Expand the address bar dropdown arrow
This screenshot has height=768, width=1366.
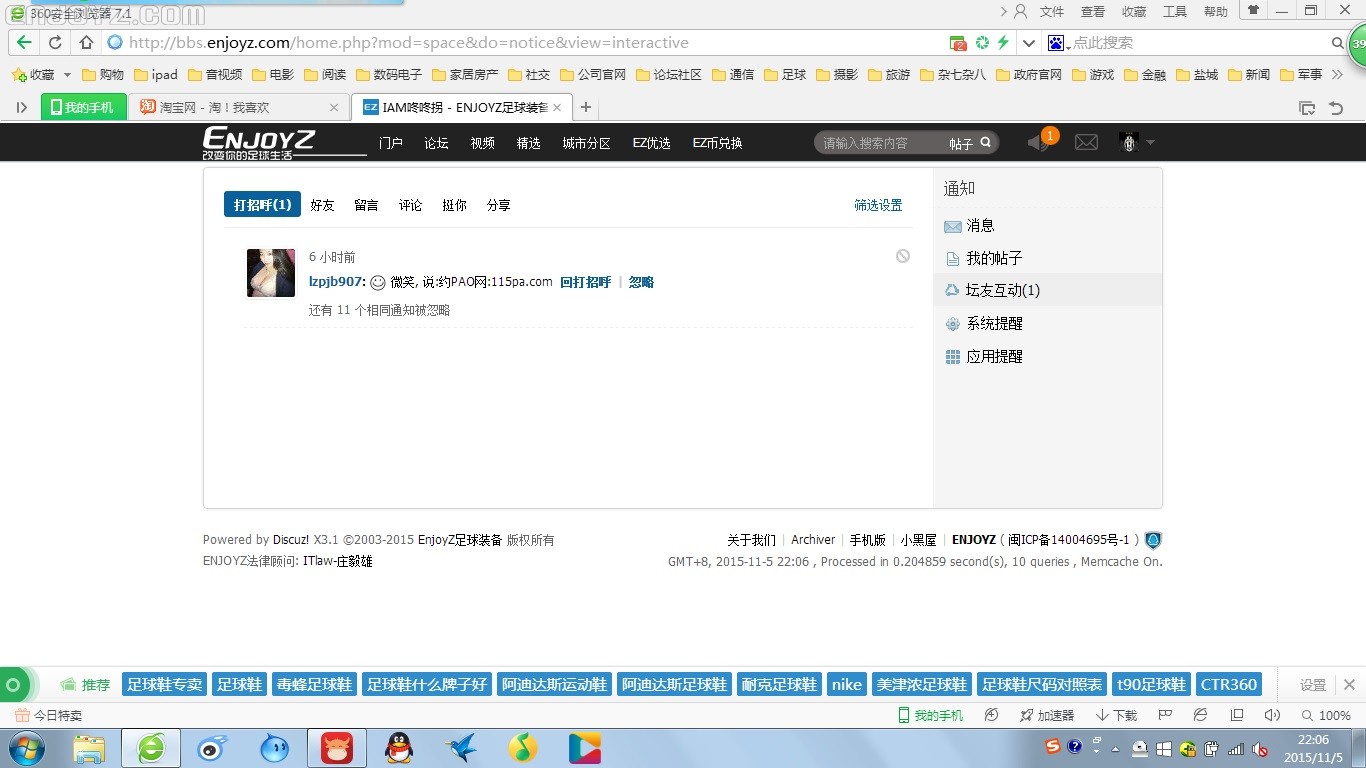point(1028,43)
